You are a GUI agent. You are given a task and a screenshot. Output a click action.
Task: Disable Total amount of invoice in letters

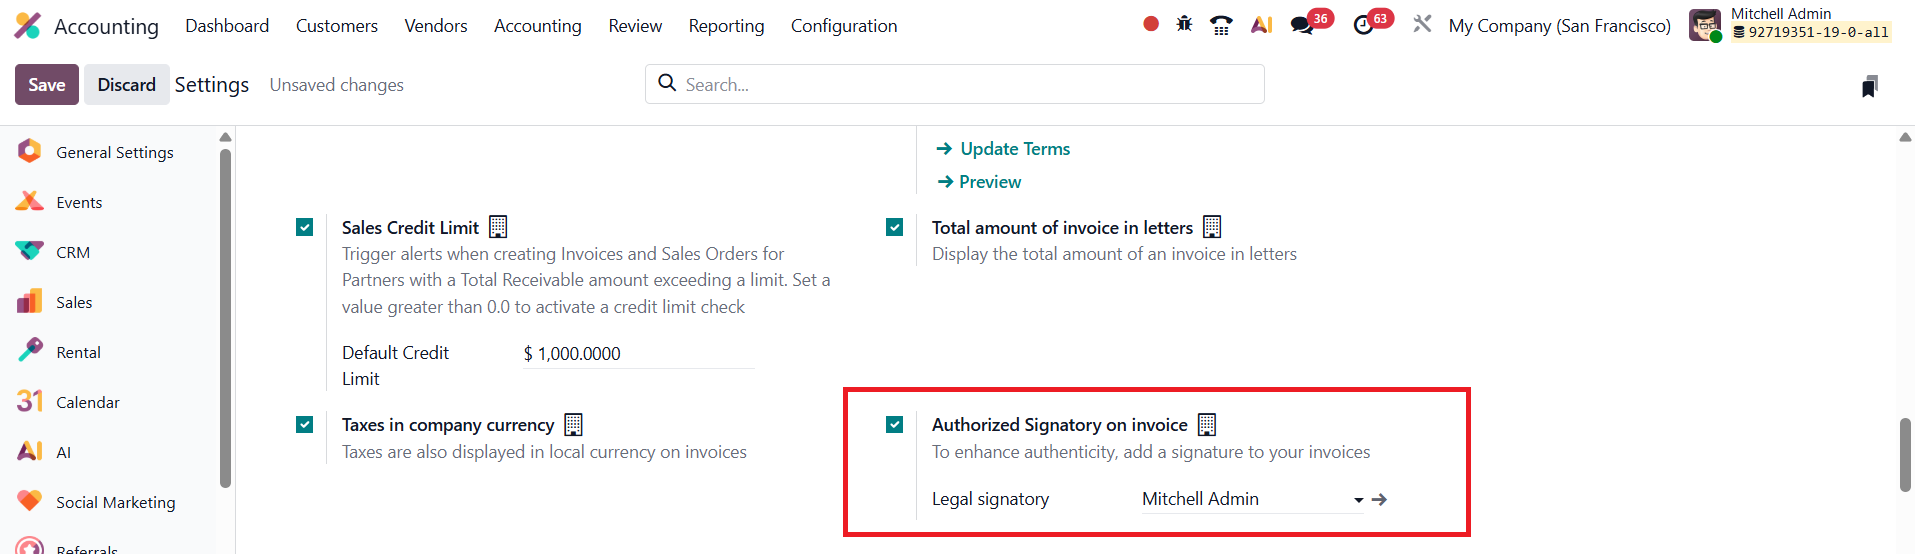[x=895, y=227]
